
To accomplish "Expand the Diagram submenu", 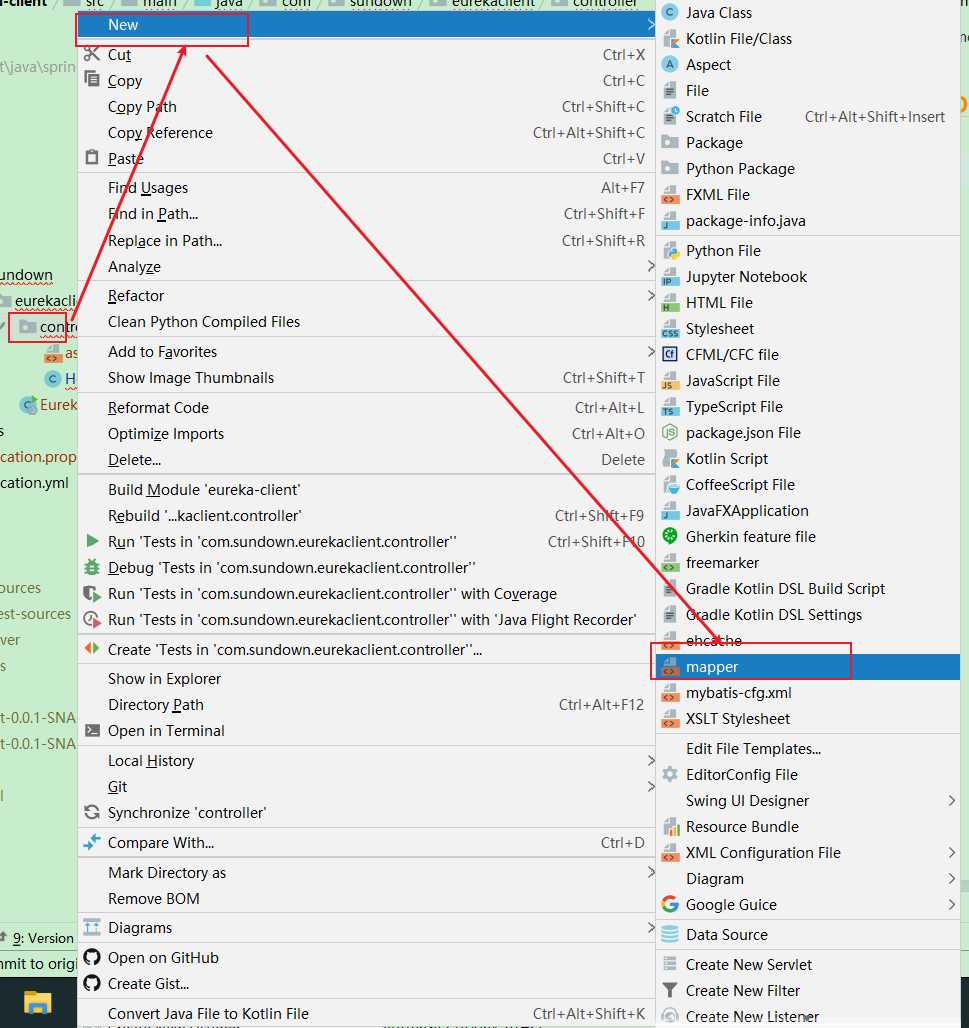I will [951, 879].
